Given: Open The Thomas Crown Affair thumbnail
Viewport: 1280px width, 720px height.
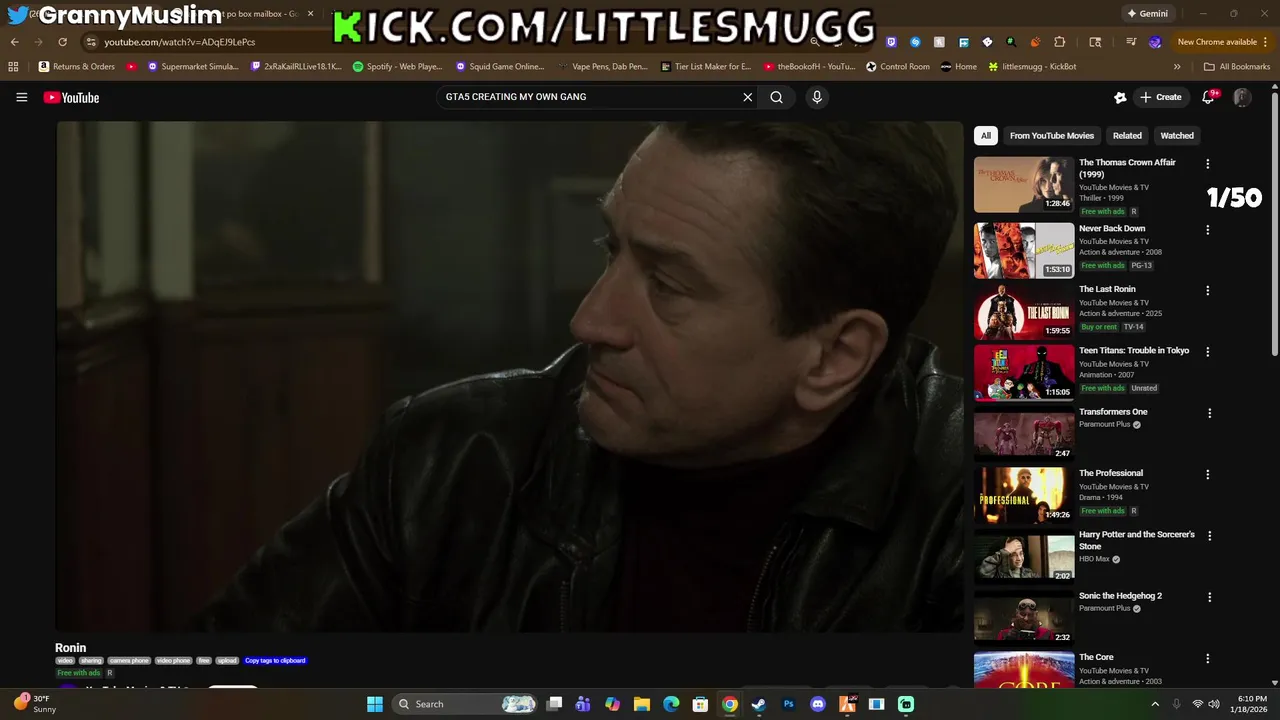Looking at the screenshot, I should point(1024,184).
